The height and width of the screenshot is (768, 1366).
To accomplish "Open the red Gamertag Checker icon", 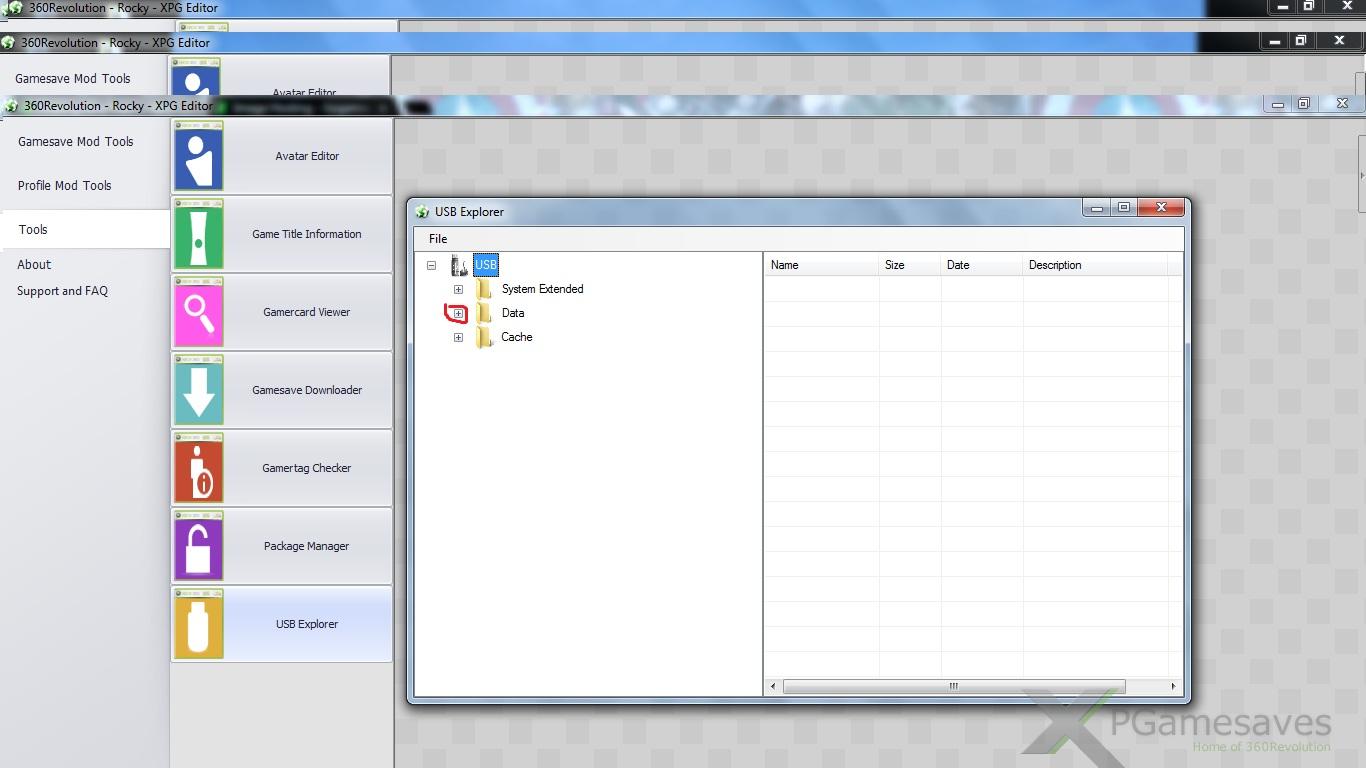I will (198, 468).
